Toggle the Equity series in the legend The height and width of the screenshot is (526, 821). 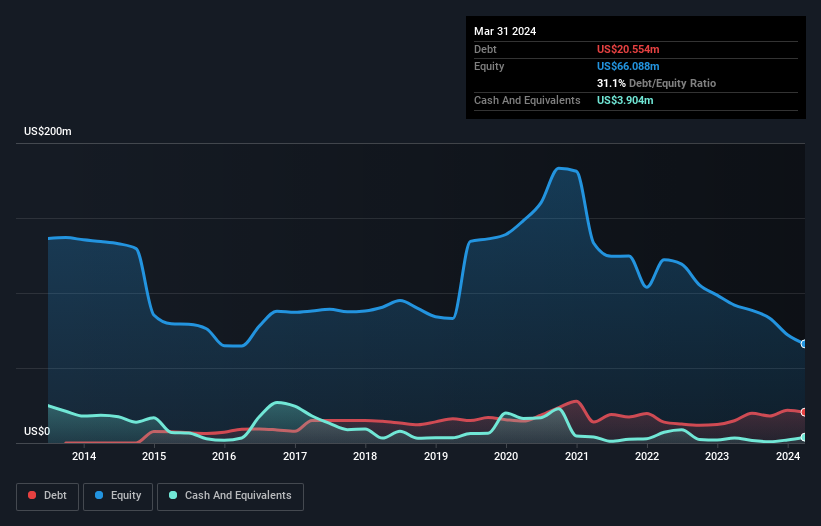point(118,496)
